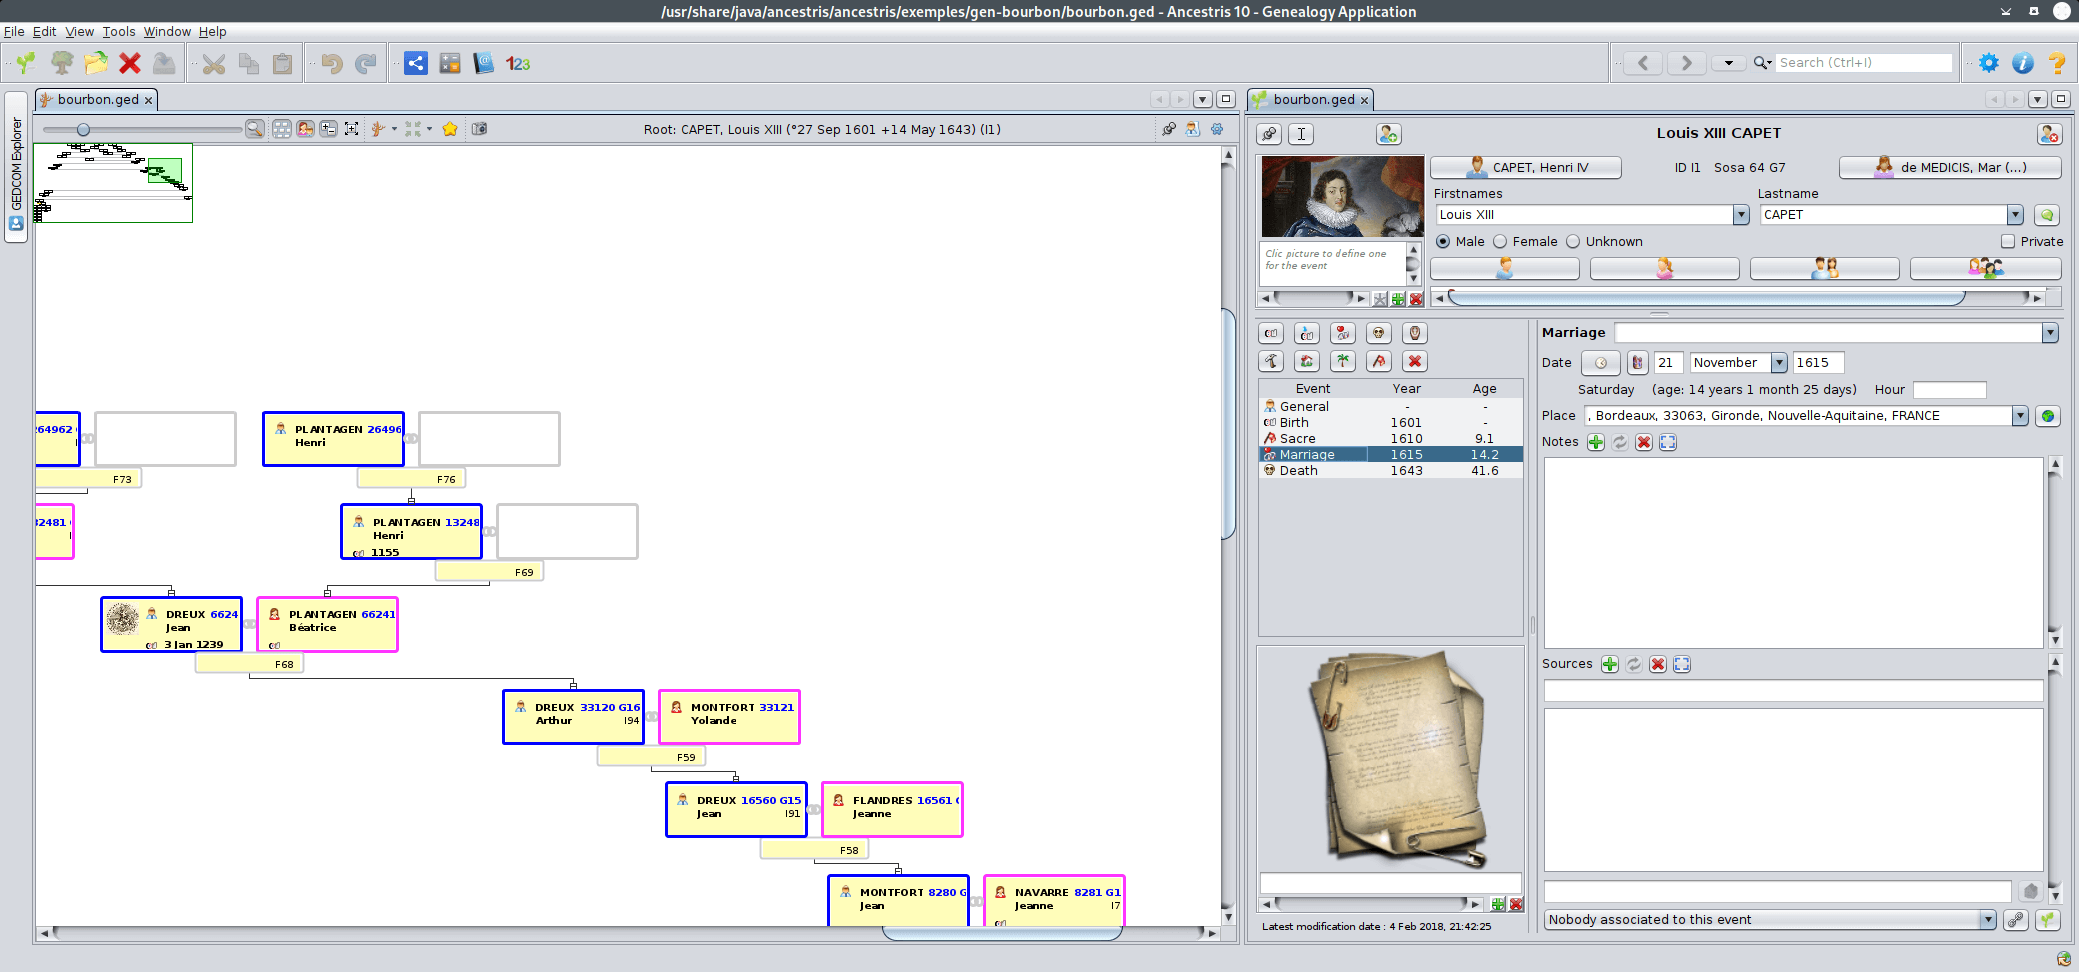
Task: Open the Tools menu
Action: tap(119, 32)
